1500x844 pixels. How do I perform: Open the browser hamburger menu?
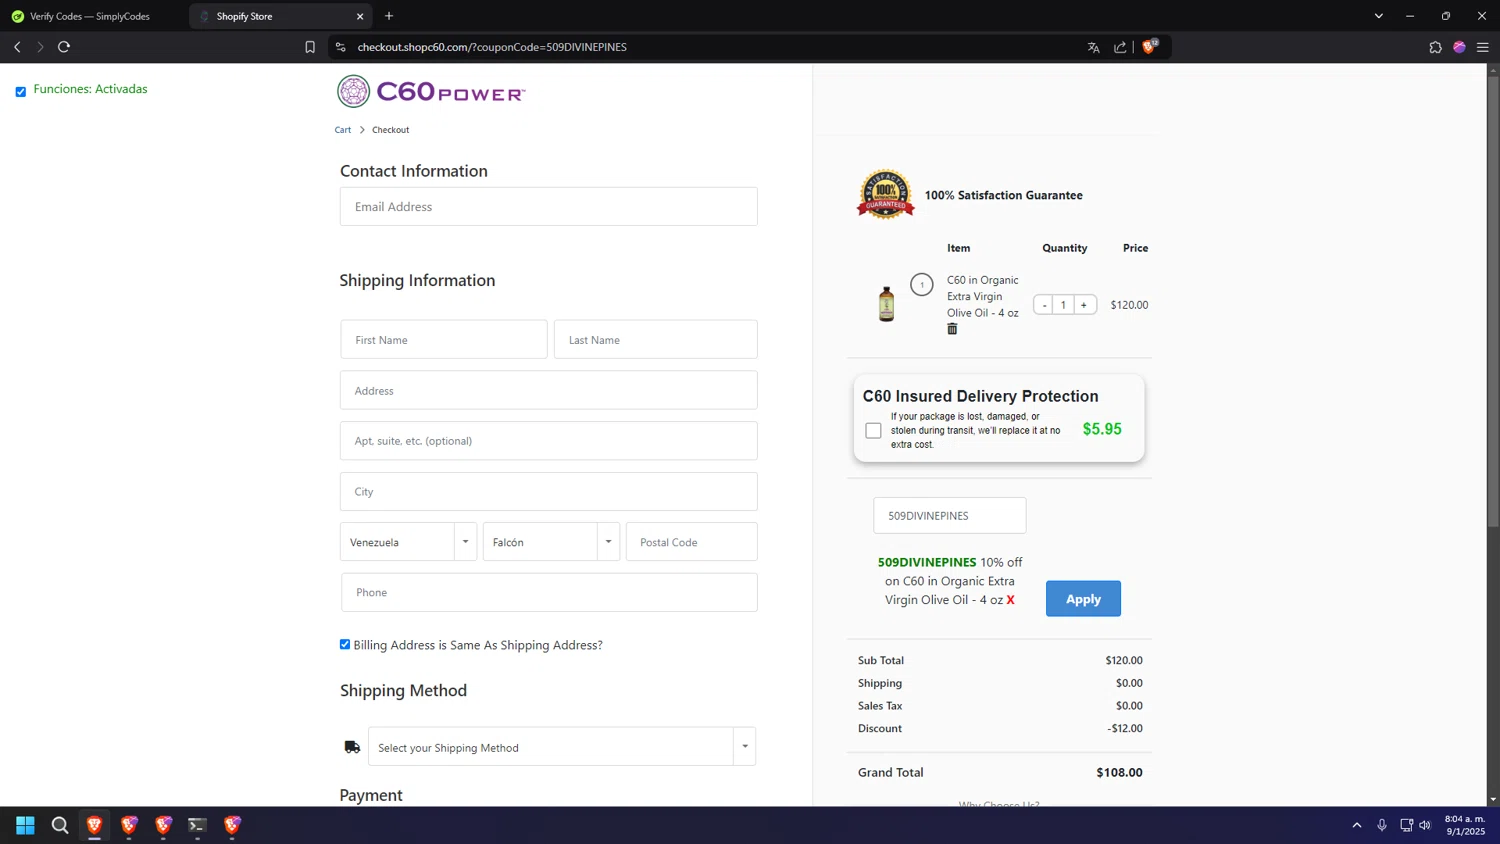click(1483, 47)
